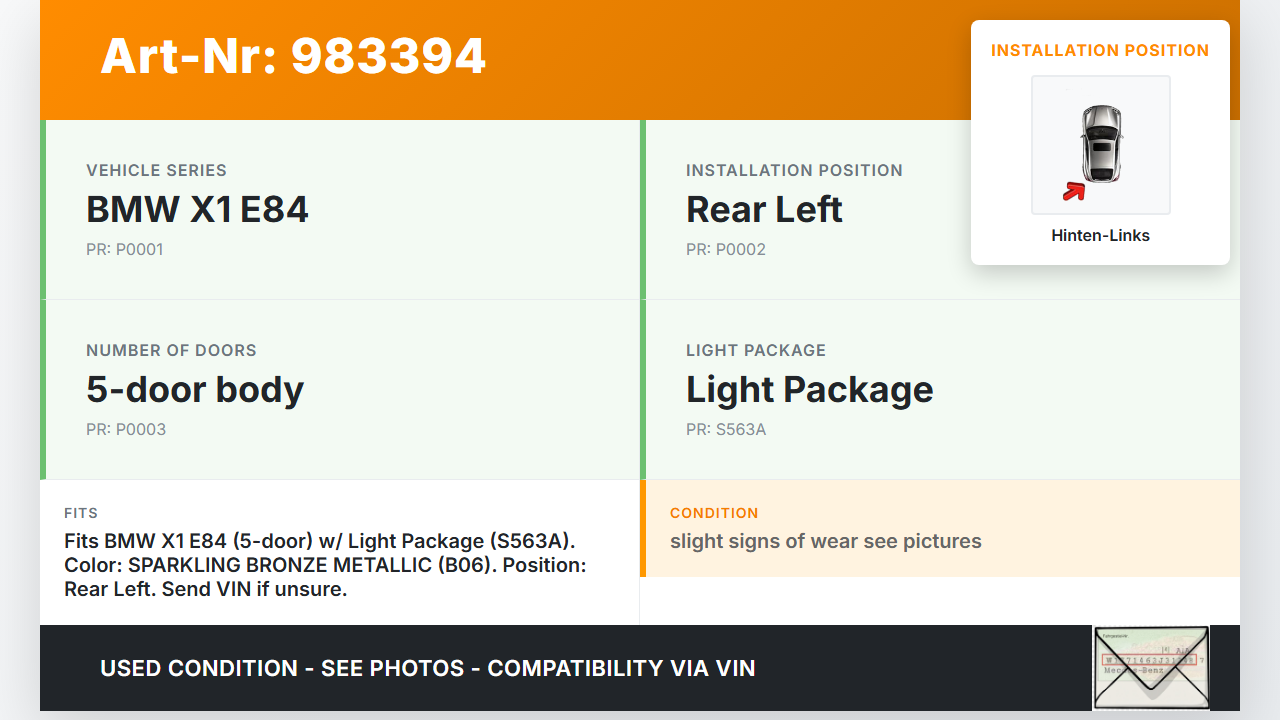Click the FITS compatibility description text
Image resolution: width=1280 pixels, height=720 pixels.
[325, 565]
